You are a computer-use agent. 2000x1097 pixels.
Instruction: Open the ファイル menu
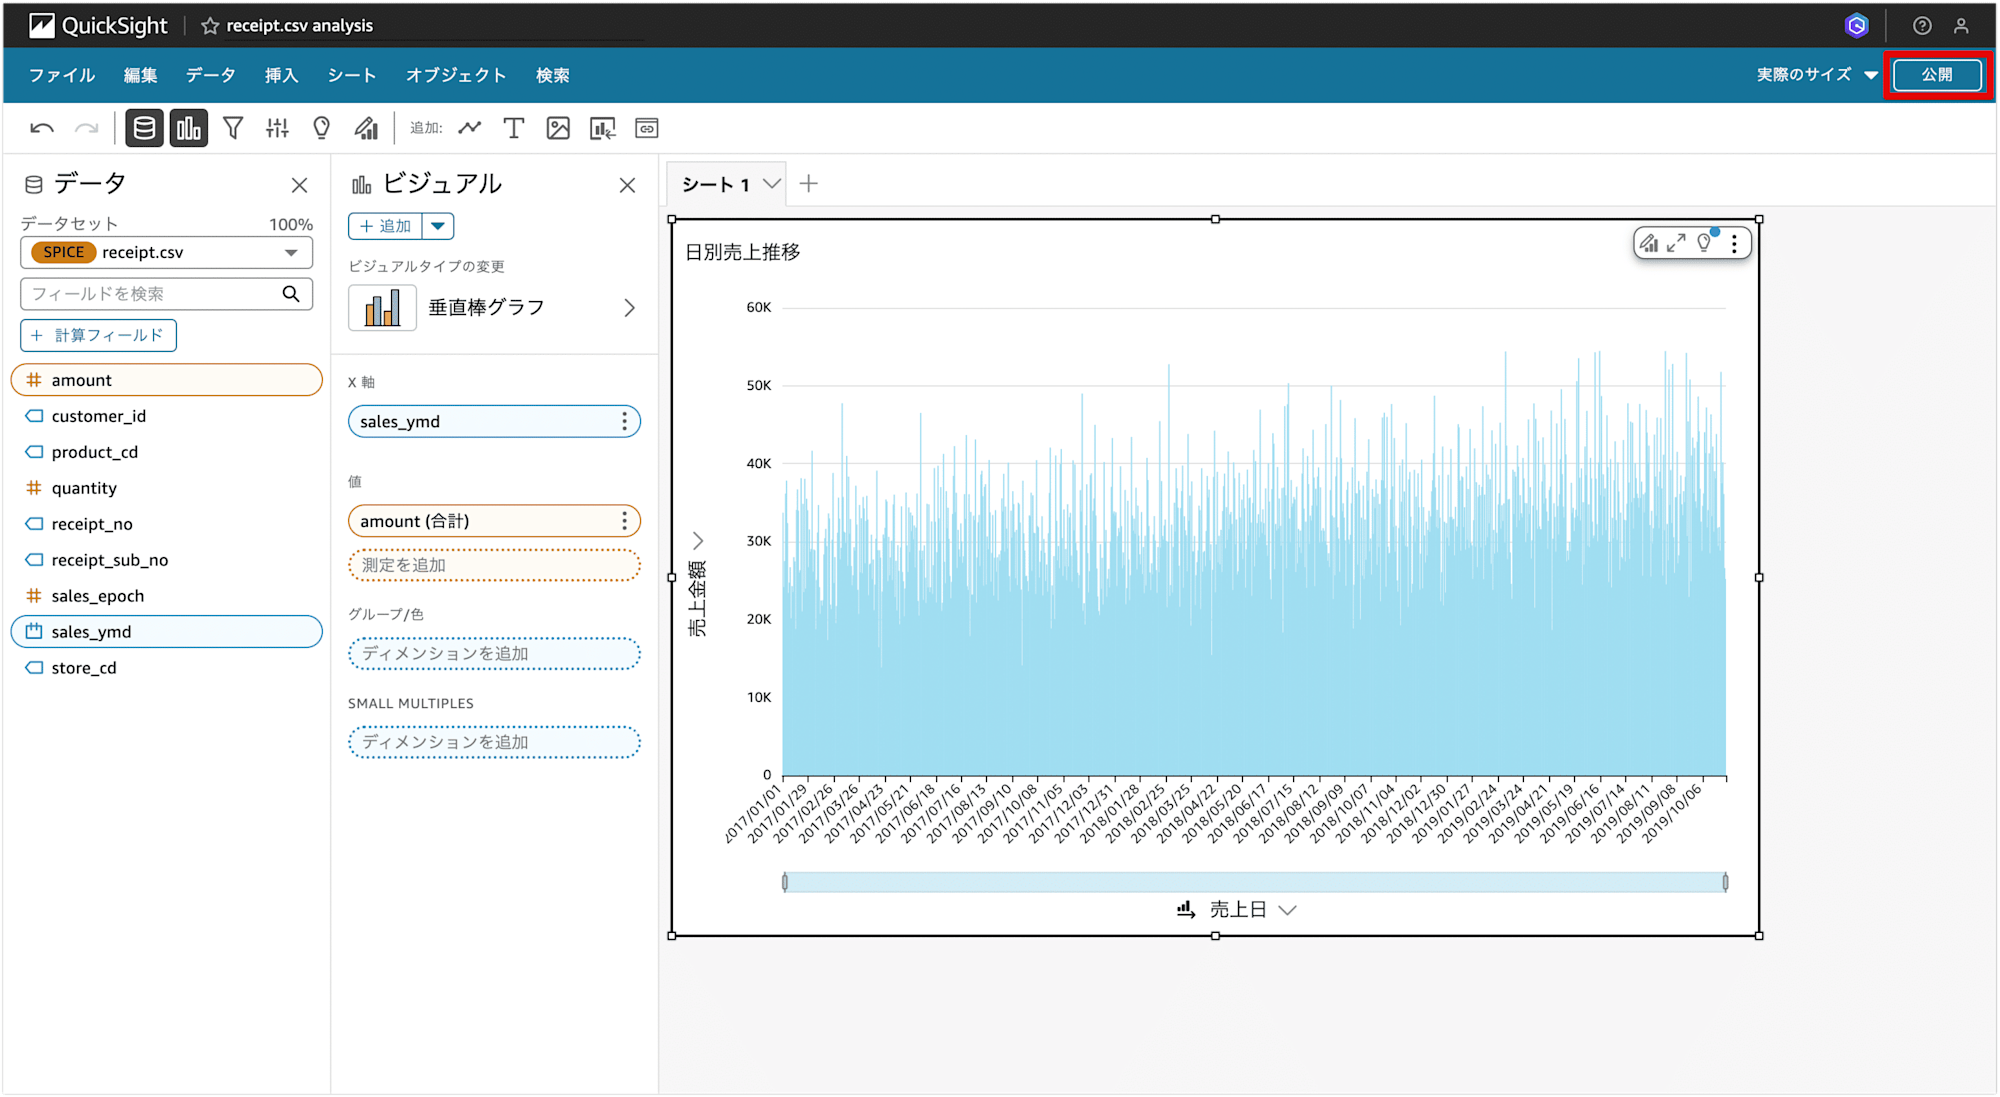(62, 75)
